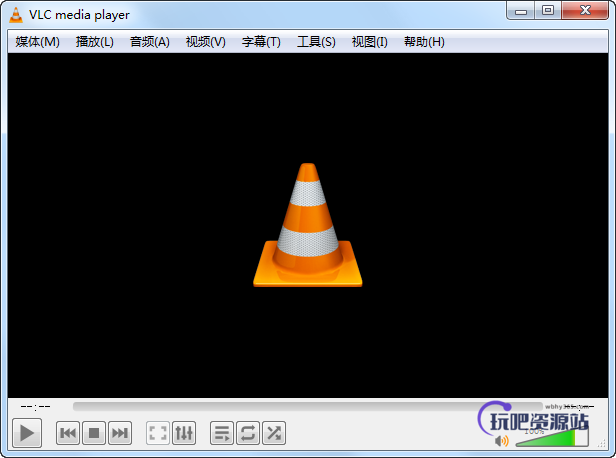Open the 字幕(T) menu
This screenshot has height=458, width=616.
(x=261, y=42)
